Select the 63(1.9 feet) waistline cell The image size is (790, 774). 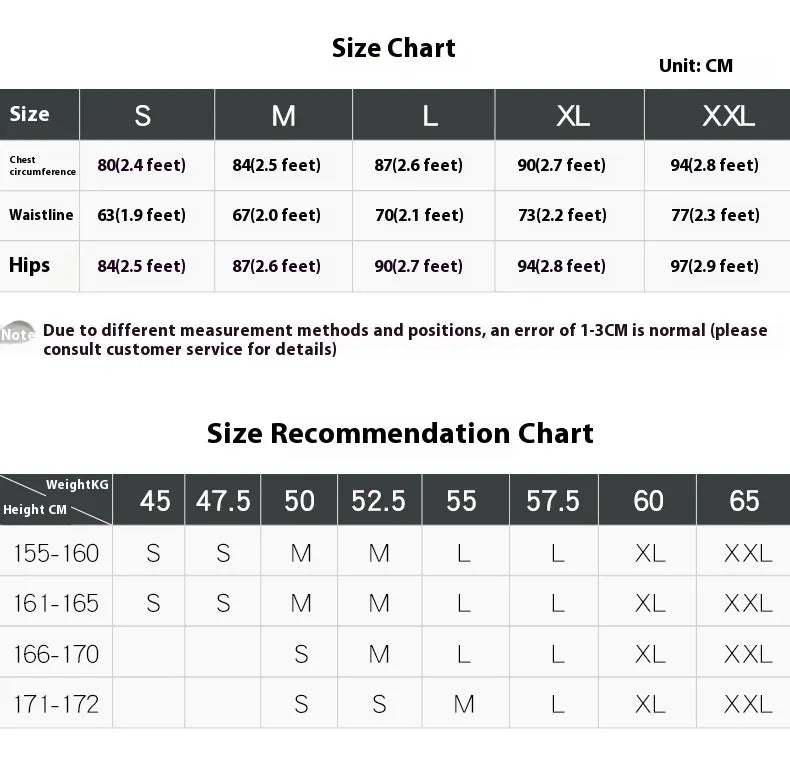(x=142, y=215)
